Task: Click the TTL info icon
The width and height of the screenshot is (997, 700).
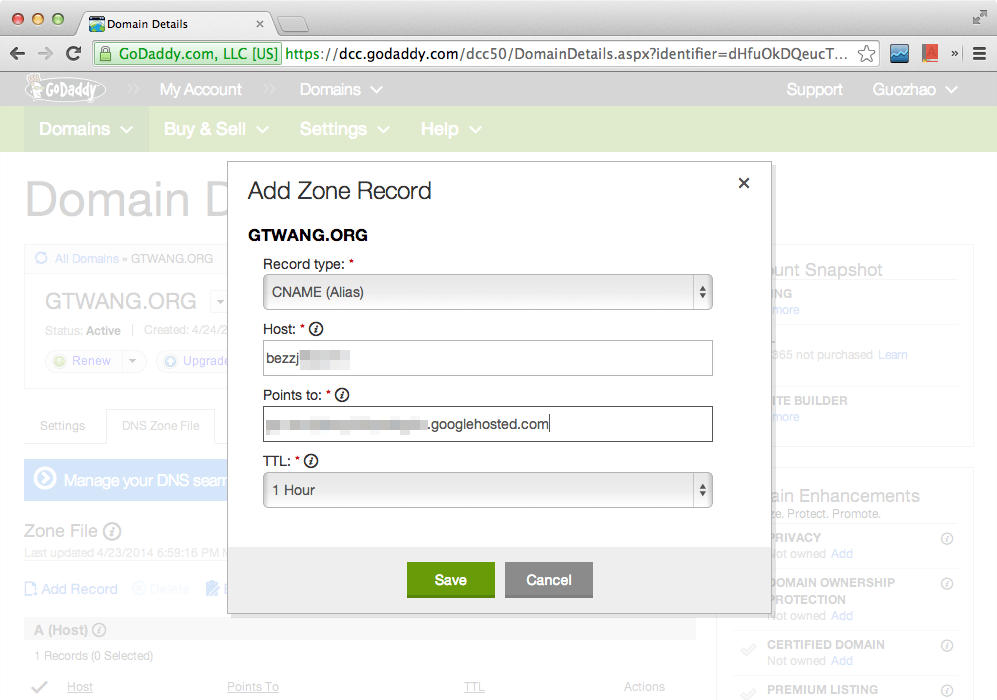Action: [x=311, y=461]
